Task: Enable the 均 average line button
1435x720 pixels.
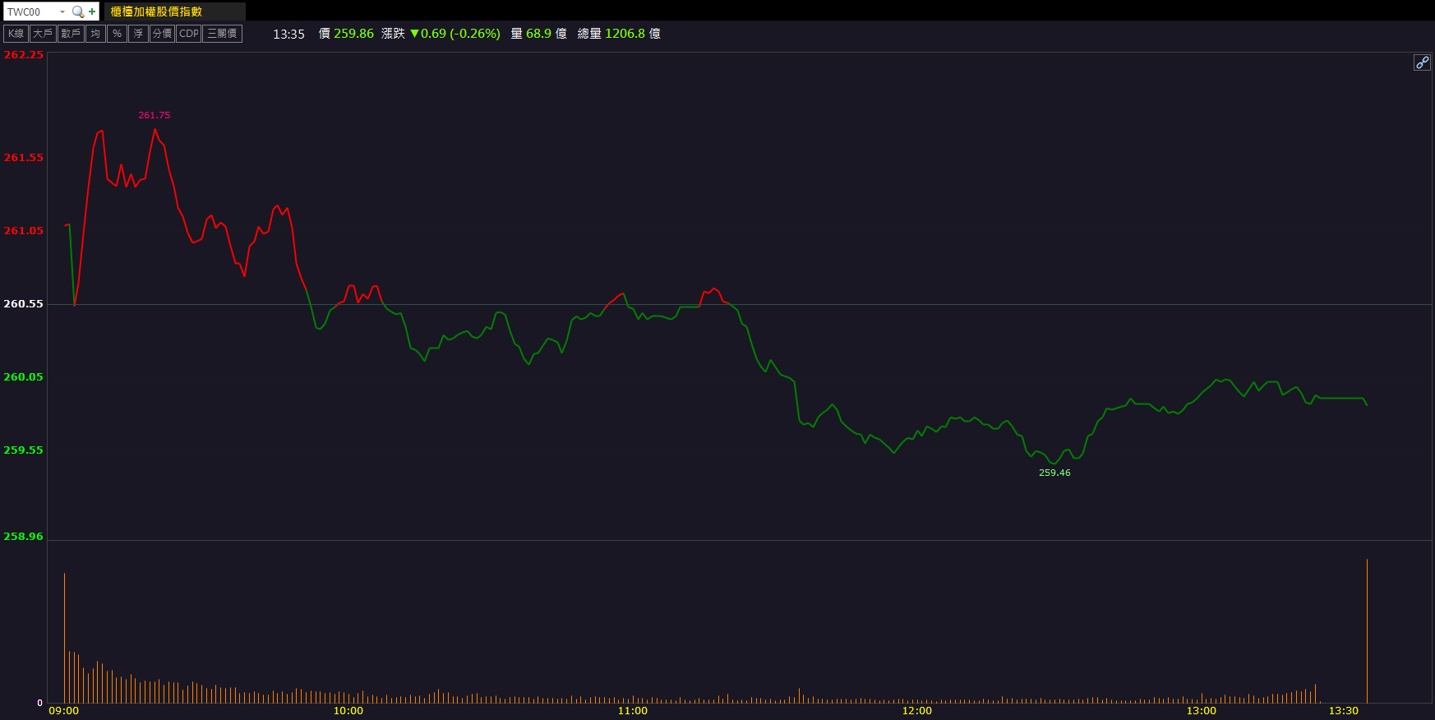Action: click(x=95, y=34)
